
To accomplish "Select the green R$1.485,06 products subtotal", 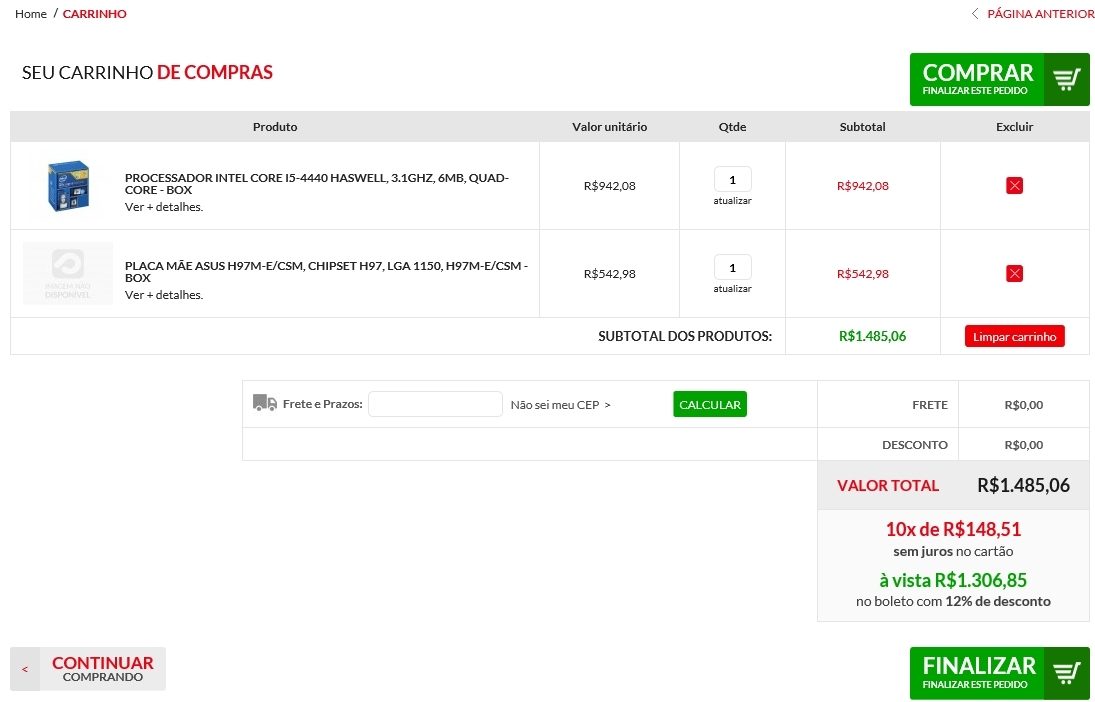I will coord(872,336).
